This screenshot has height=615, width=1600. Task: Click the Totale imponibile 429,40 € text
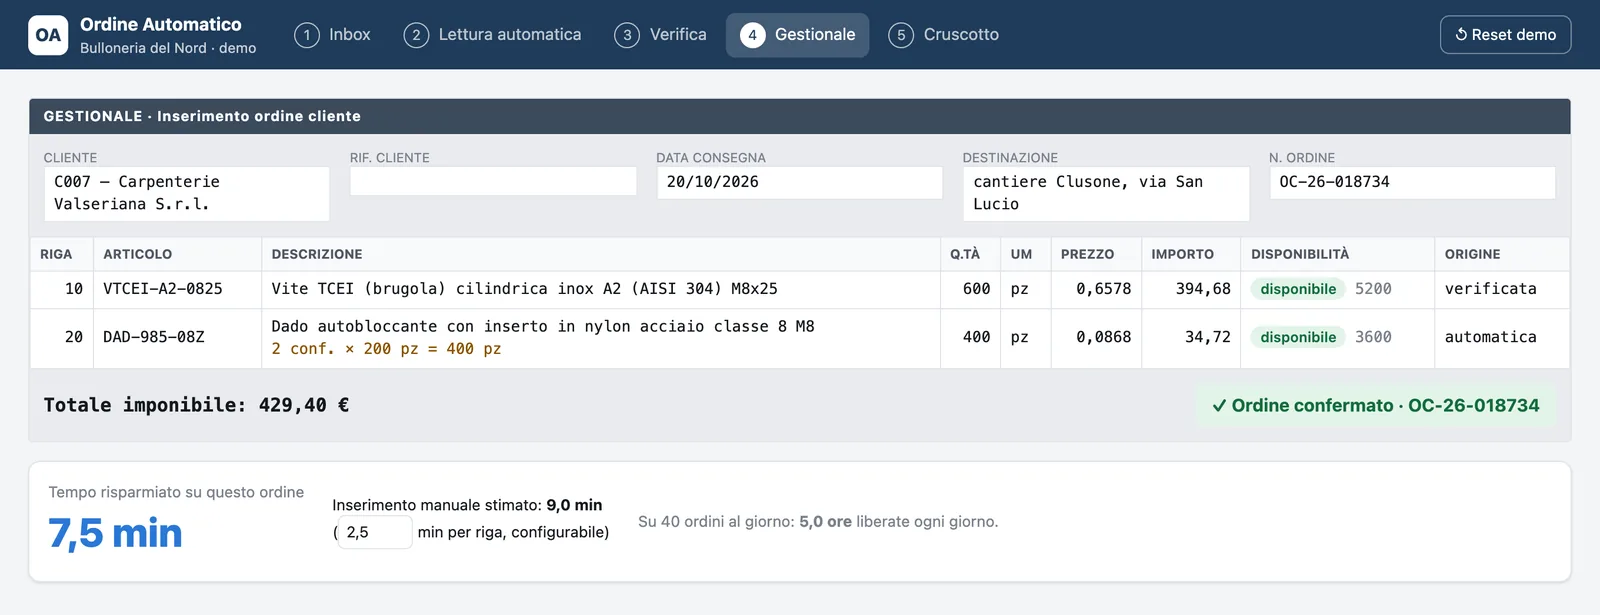tap(196, 405)
